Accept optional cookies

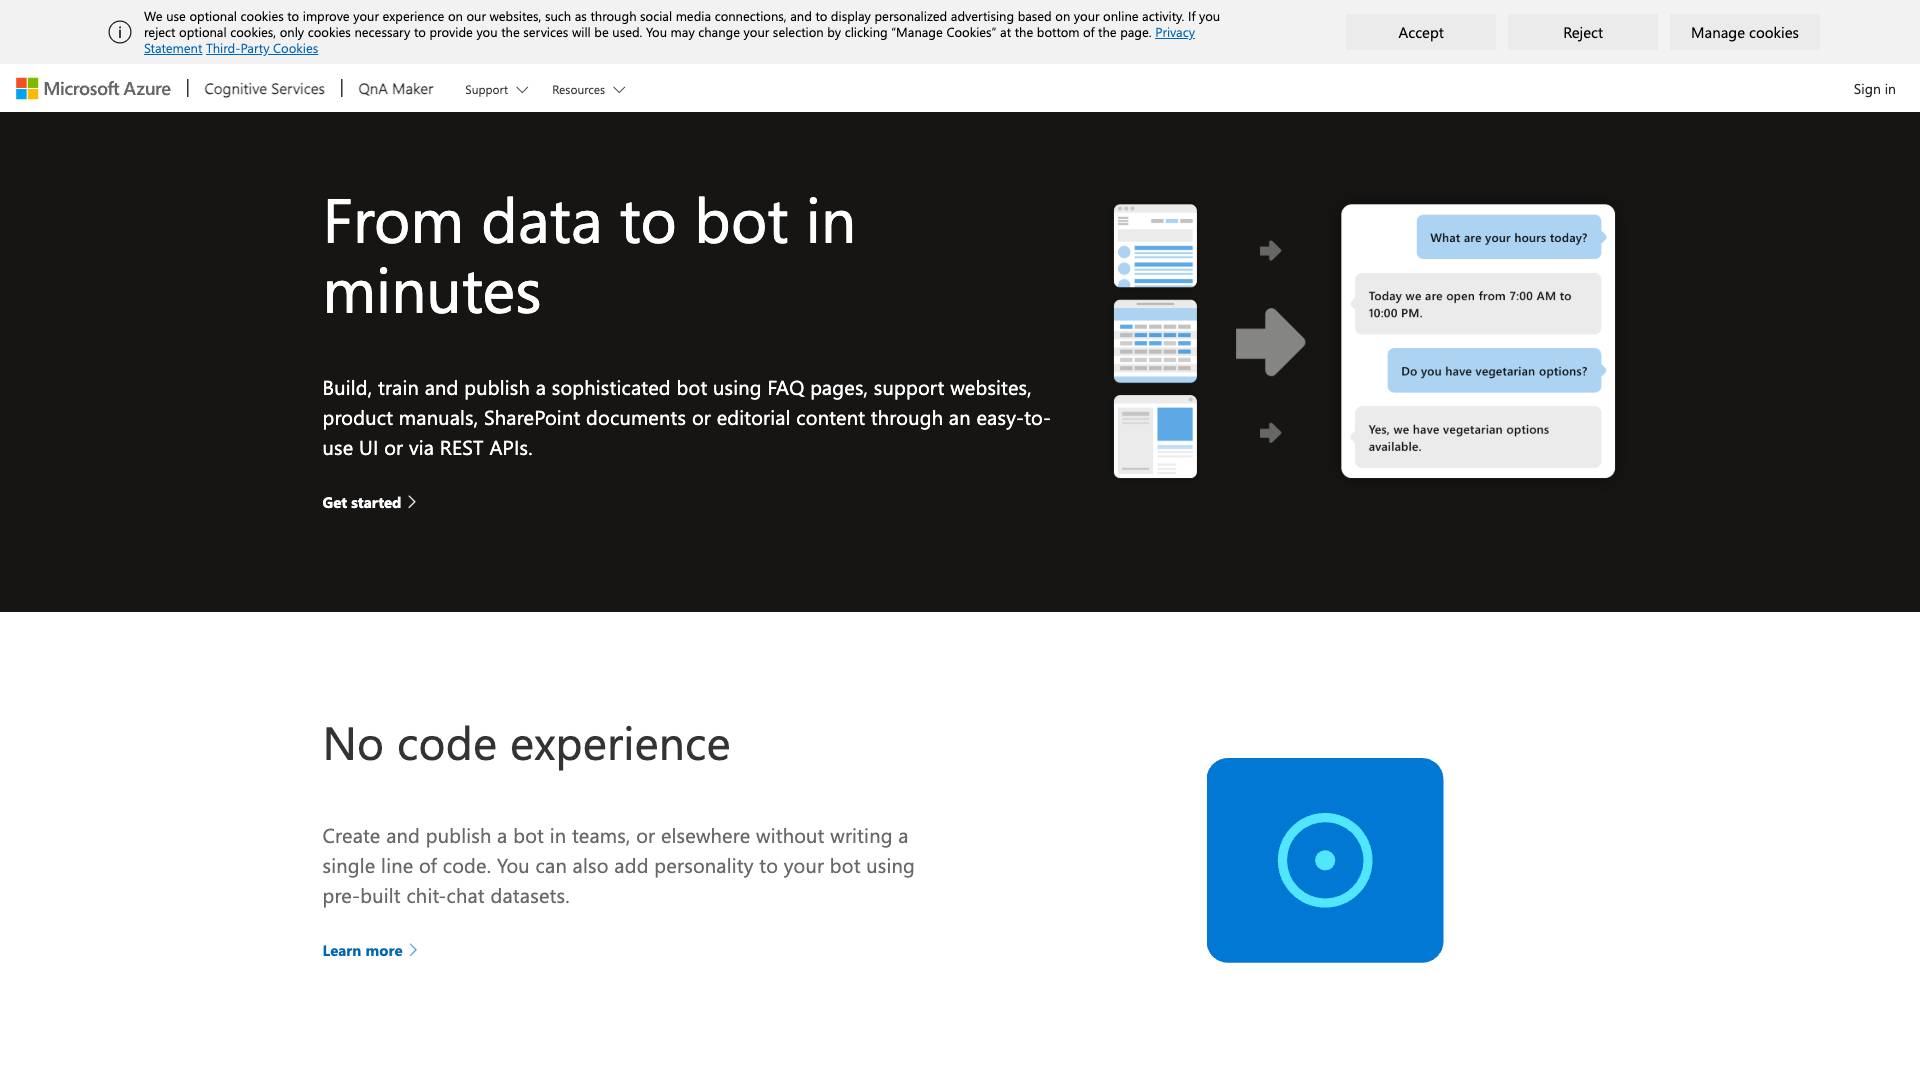point(1420,32)
